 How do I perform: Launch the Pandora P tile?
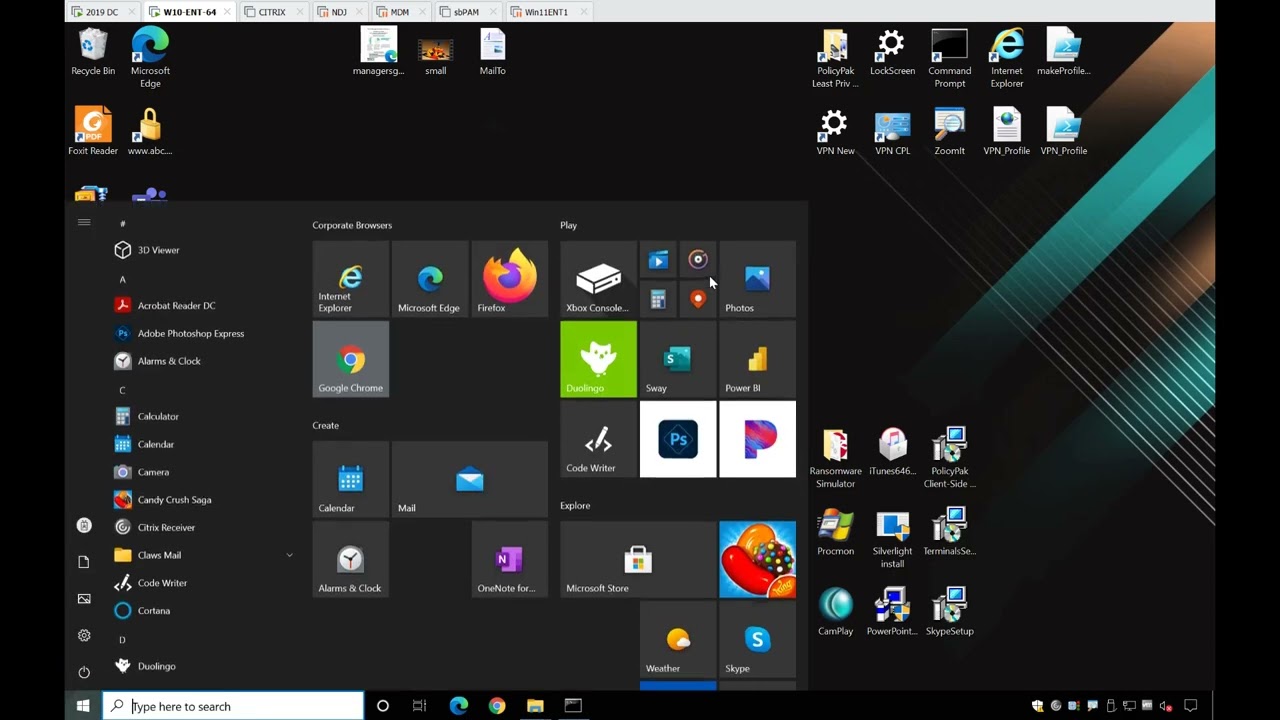[758, 439]
